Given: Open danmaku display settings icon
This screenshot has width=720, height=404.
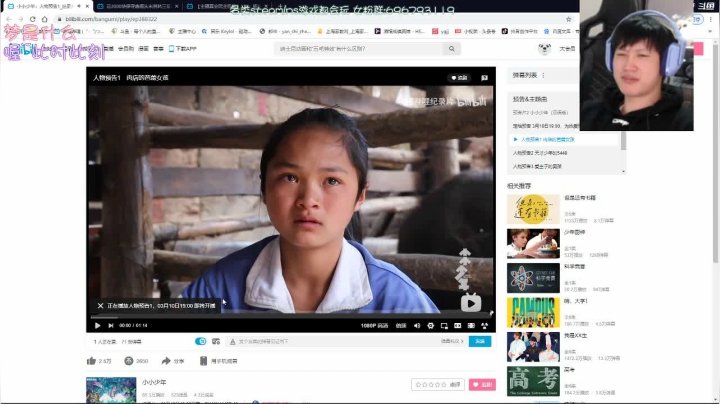Looking at the screenshot, I should (216, 341).
